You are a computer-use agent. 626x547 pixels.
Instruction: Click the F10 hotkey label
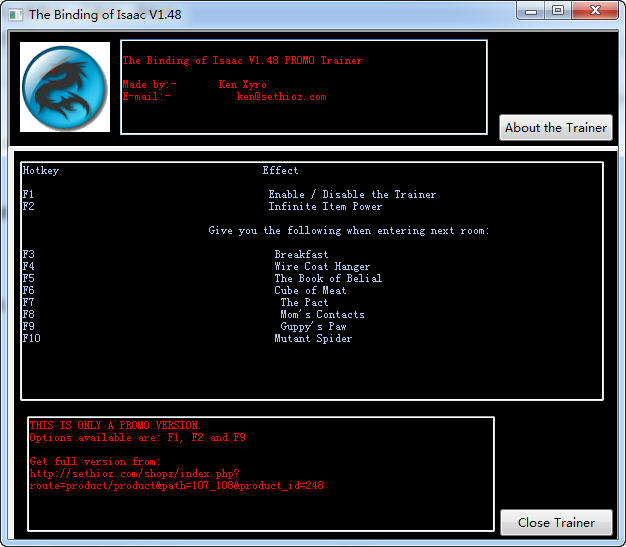click(x=32, y=338)
